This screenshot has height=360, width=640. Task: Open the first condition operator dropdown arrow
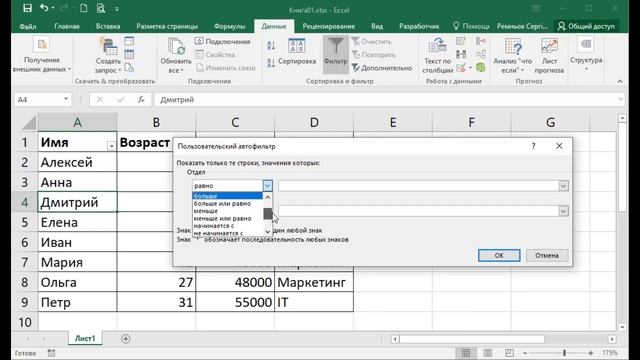[x=267, y=186]
